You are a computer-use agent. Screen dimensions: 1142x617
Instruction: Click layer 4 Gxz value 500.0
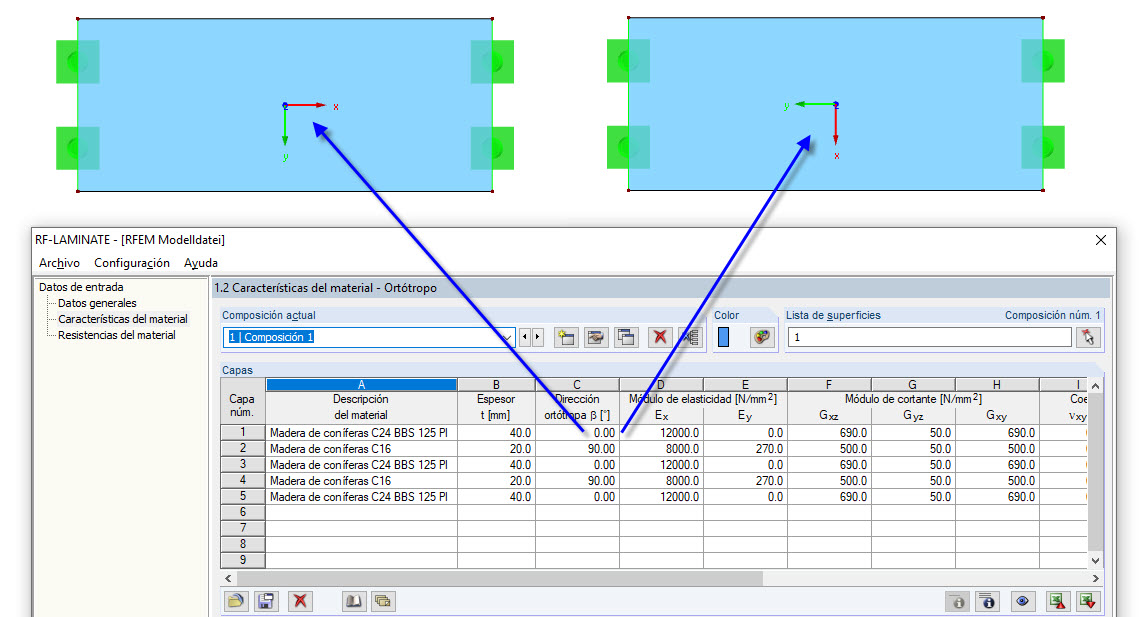pyautogui.click(x=829, y=481)
